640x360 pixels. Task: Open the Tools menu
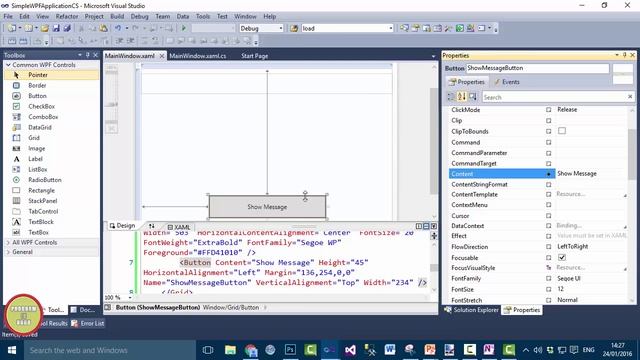click(x=202, y=16)
